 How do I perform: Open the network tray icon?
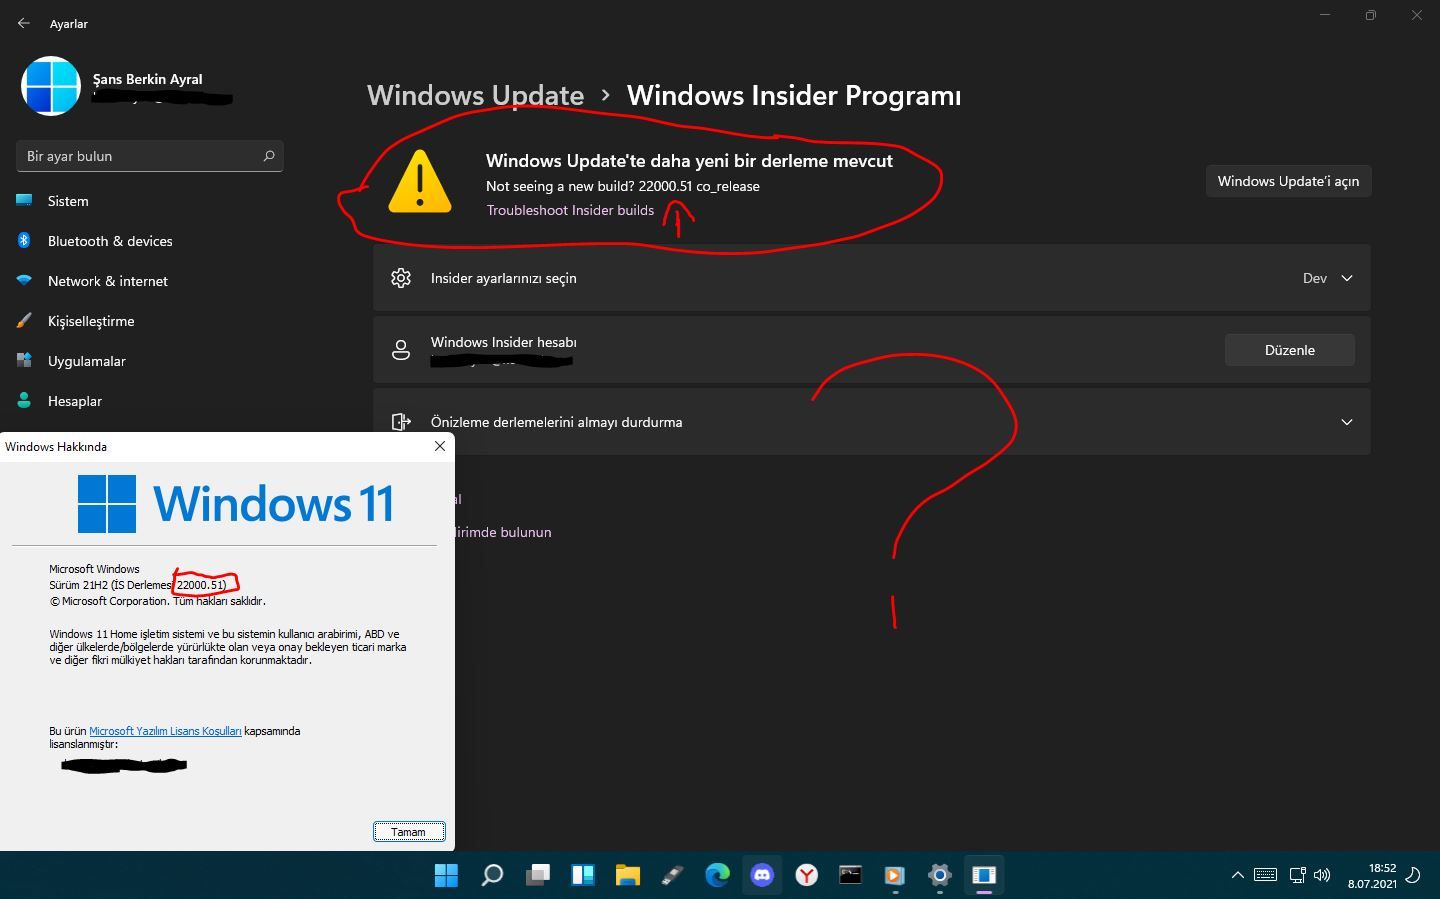coord(1297,875)
